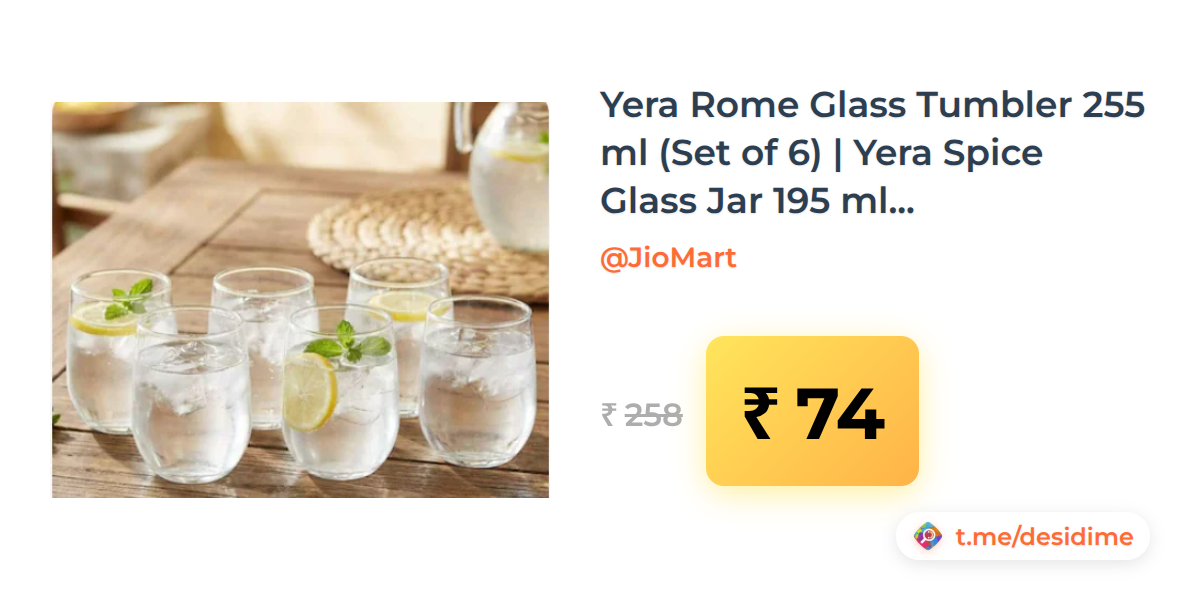Click the struck-through 258 original price

pos(653,414)
